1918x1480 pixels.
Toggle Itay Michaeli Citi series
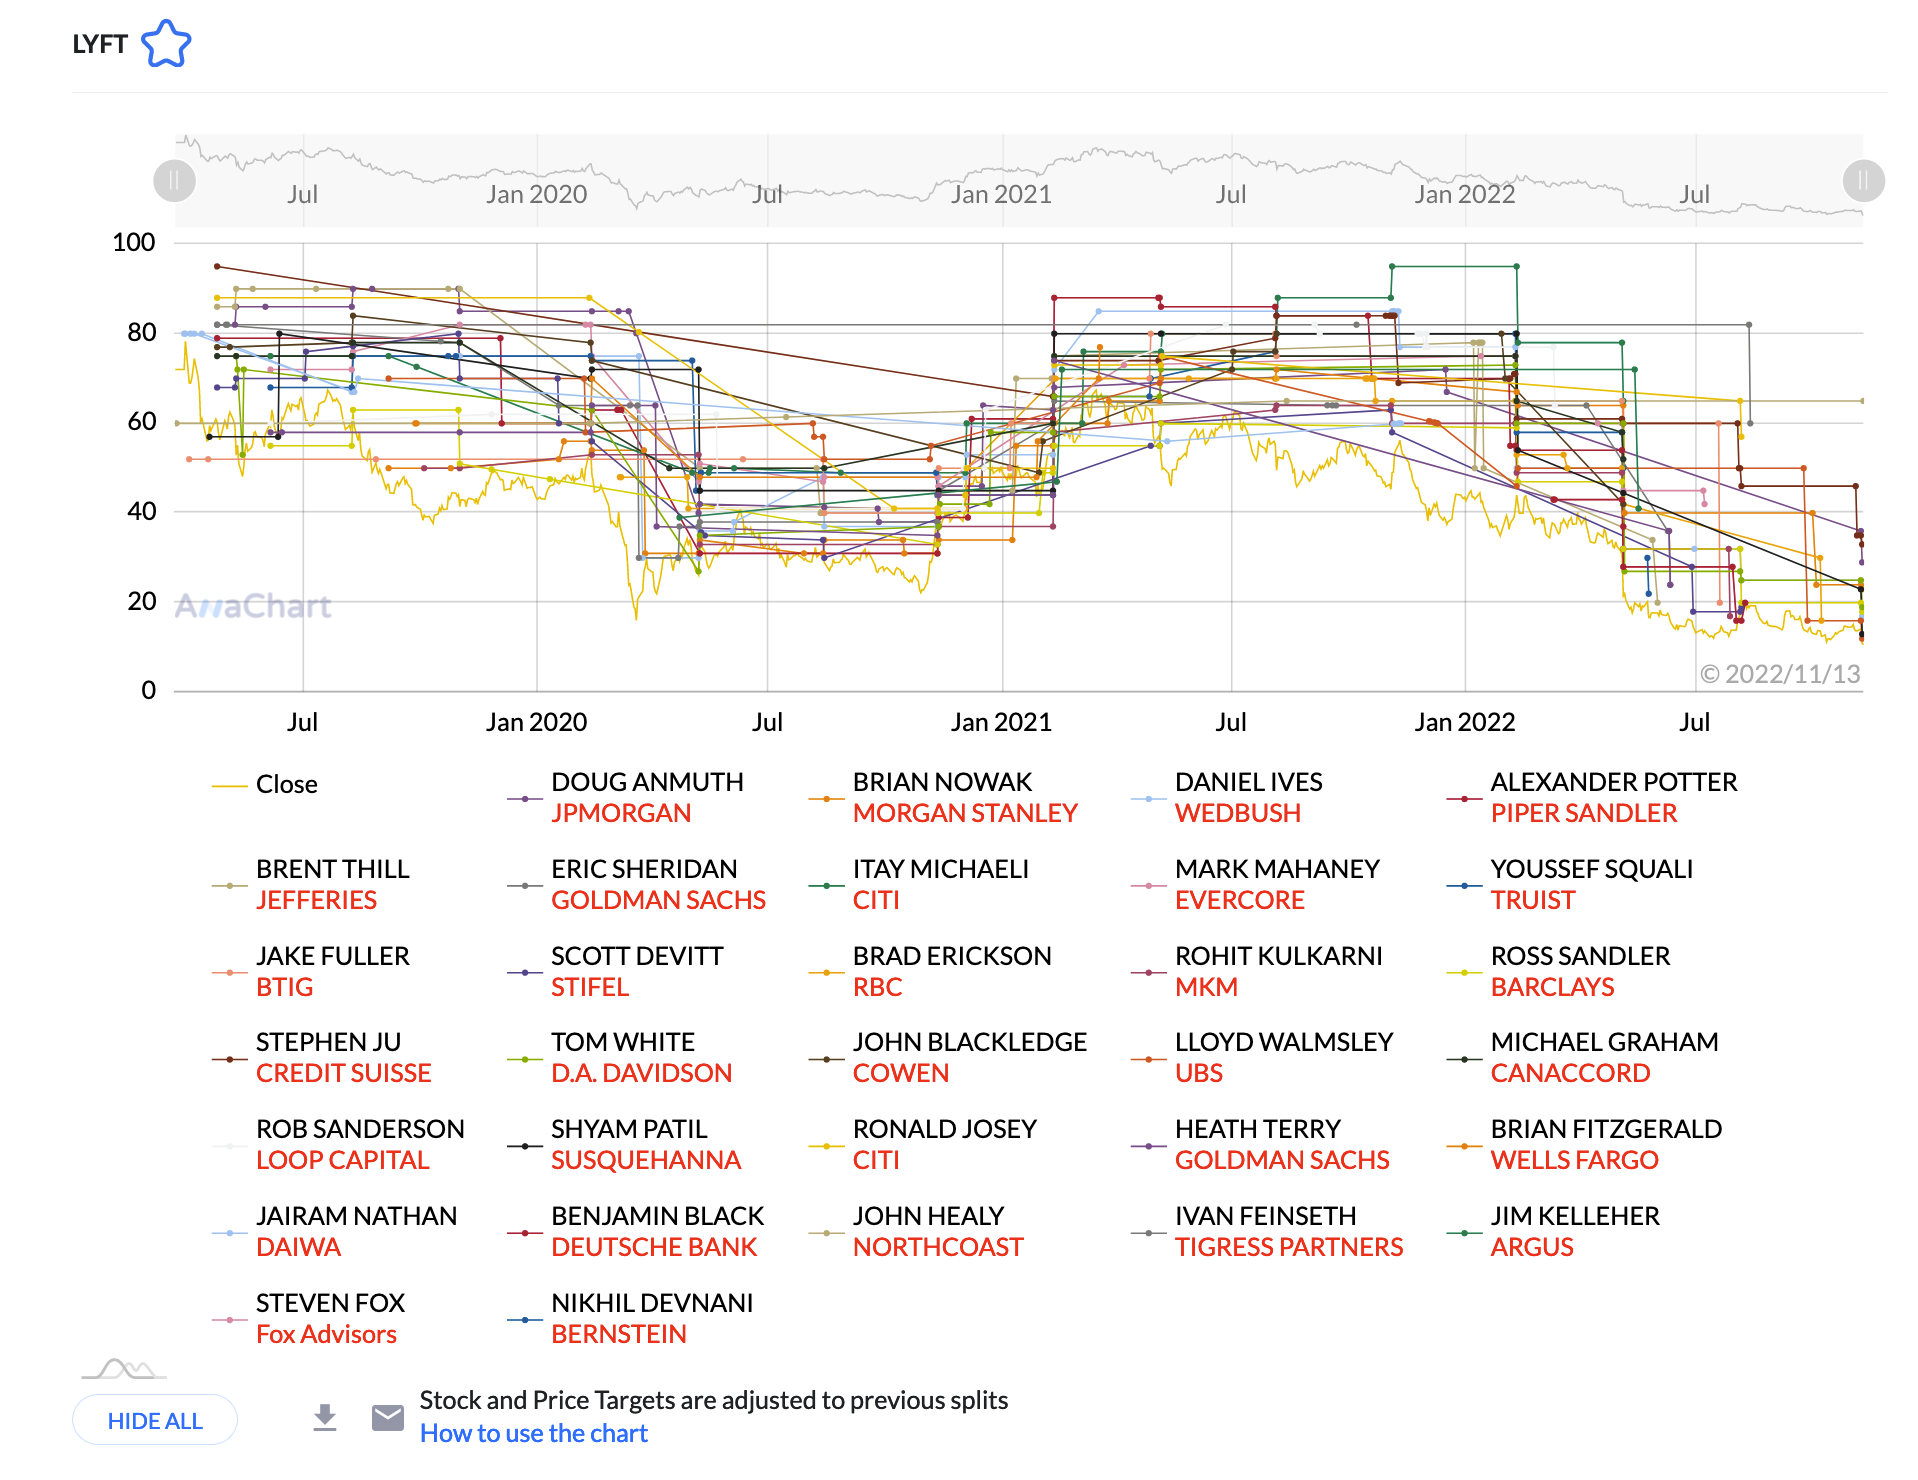(x=919, y=884)
